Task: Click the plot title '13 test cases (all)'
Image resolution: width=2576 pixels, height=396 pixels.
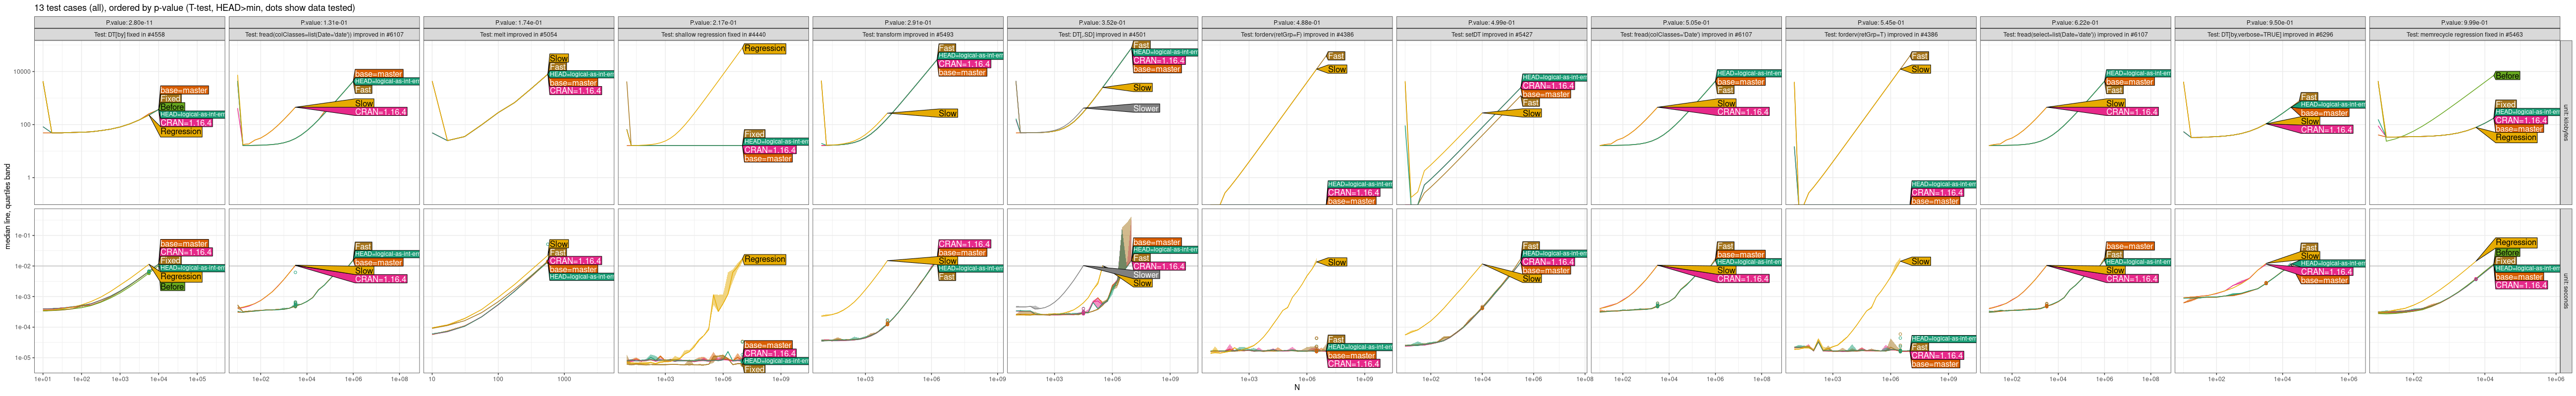Action: (x=195, y=8)
